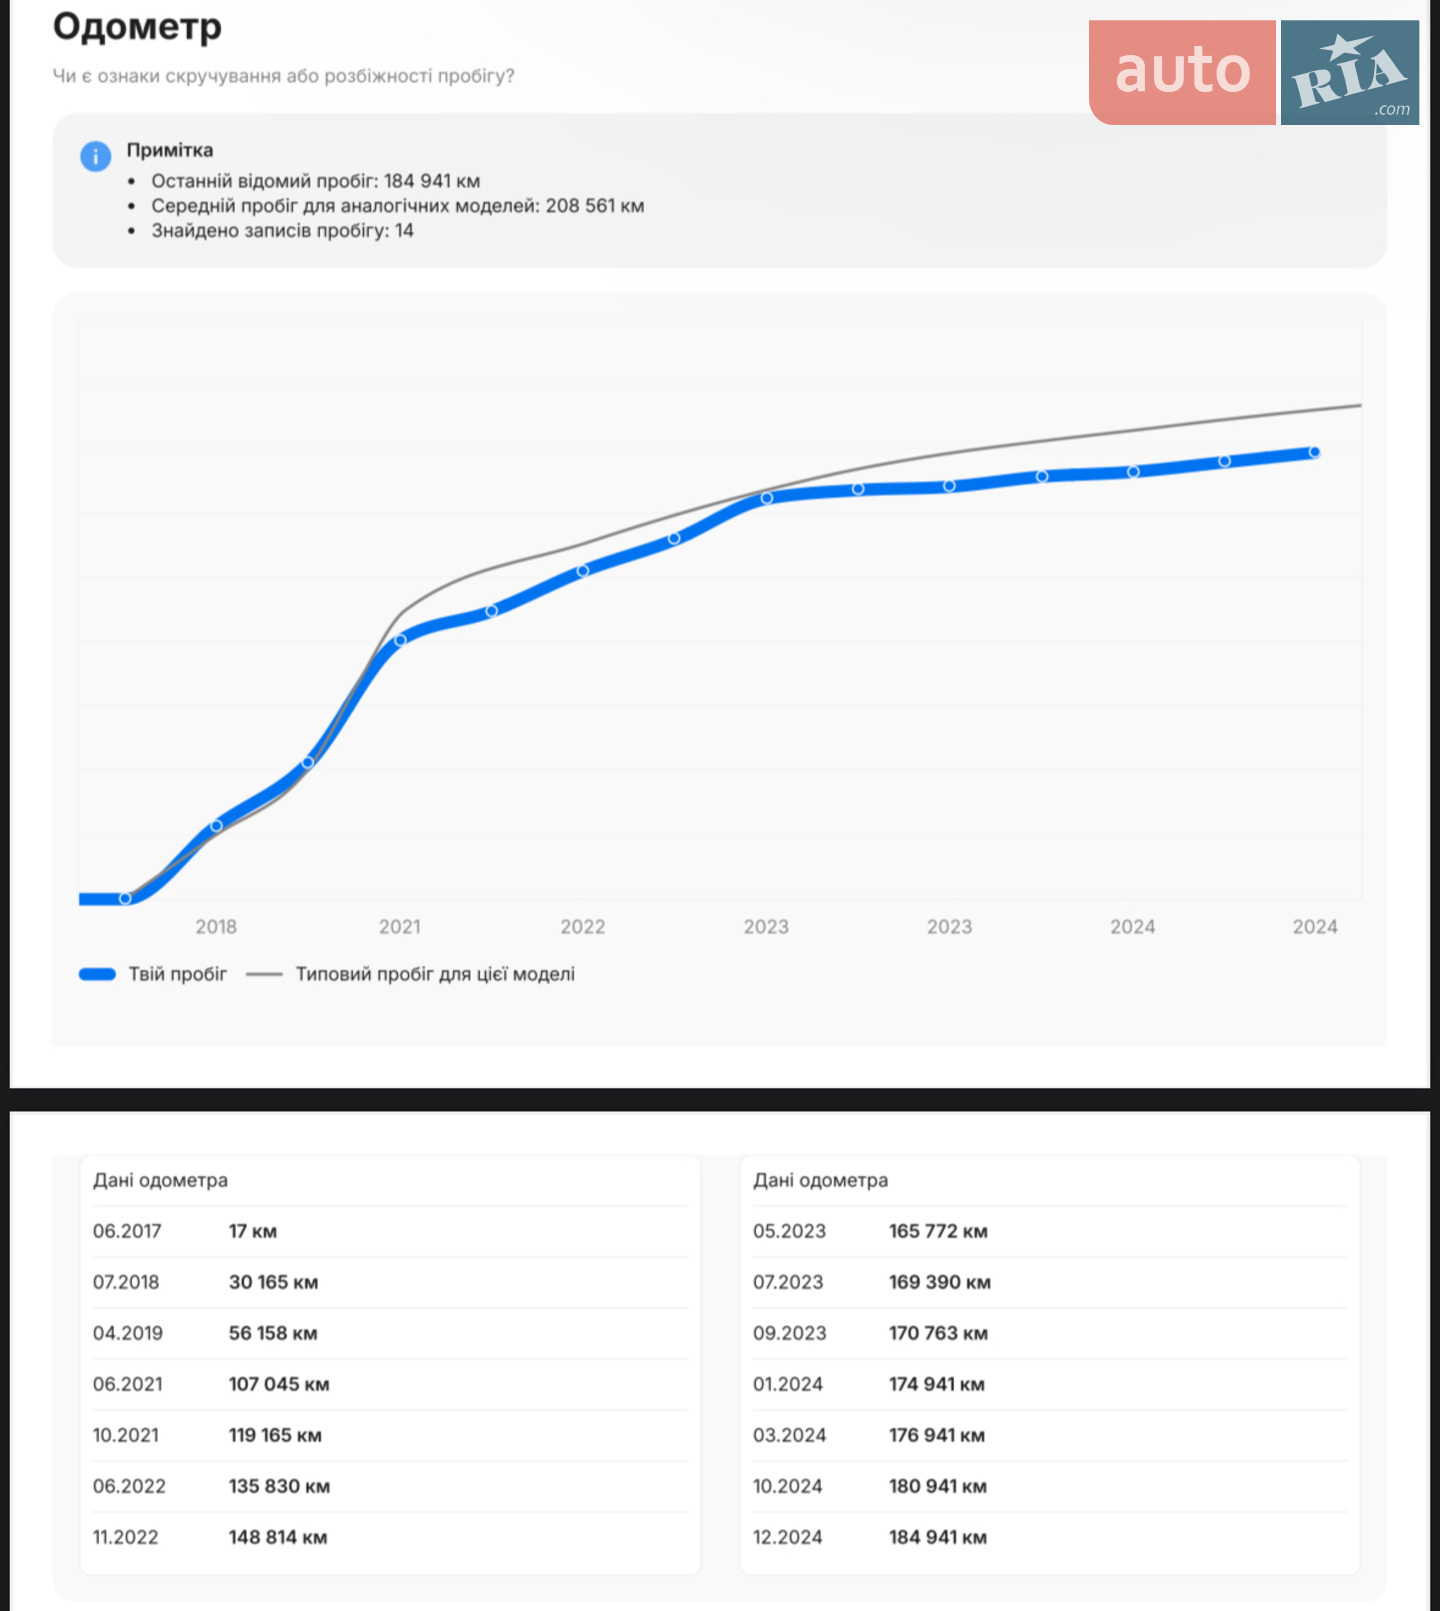
Task: Click the 12.2024 row showing 184 941 км
Action: pos(1050,1537)
